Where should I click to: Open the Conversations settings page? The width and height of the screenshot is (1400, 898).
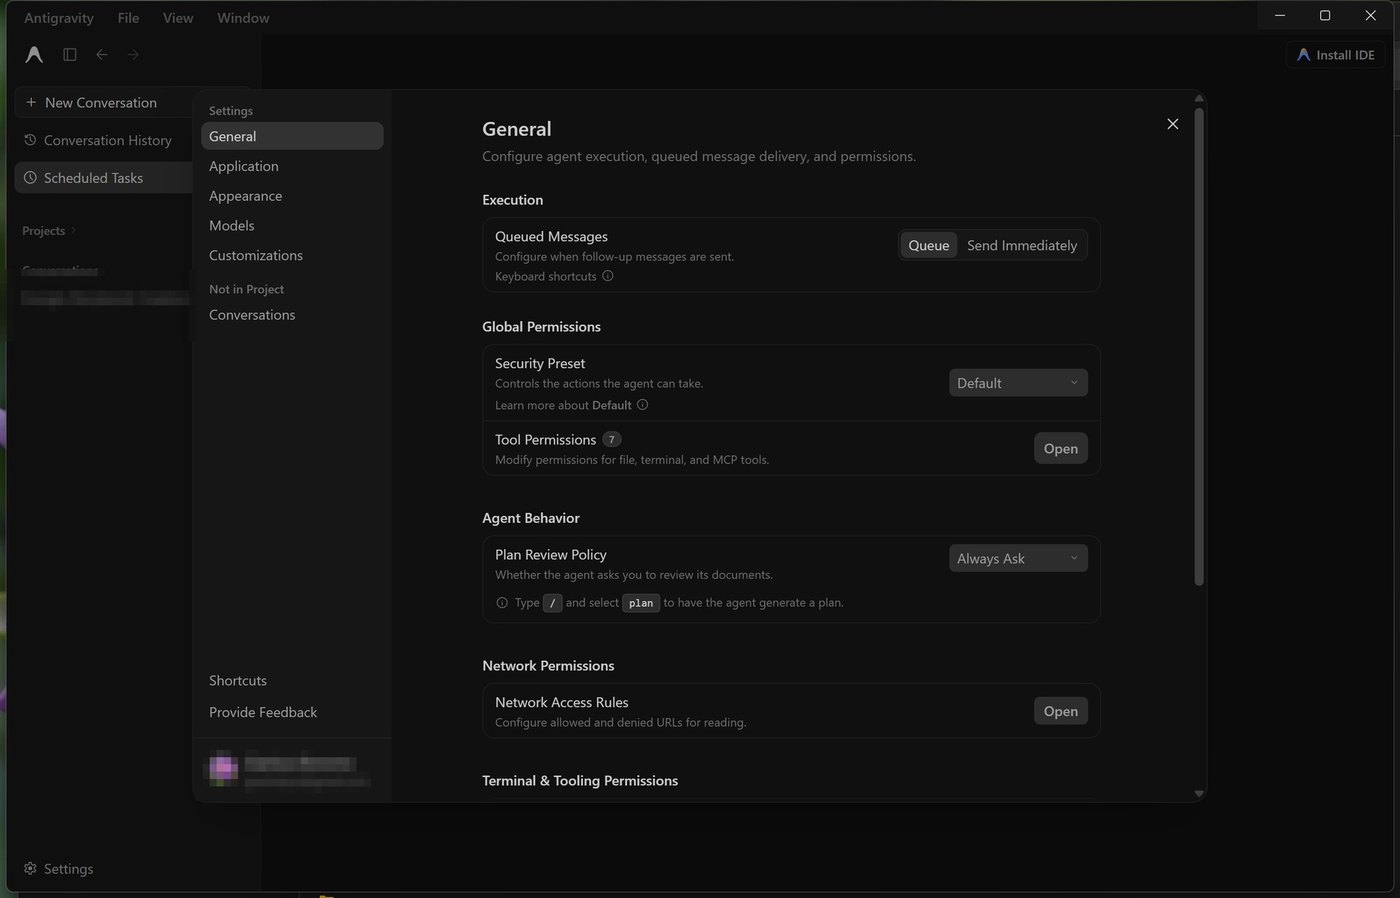tap(292, 314)
